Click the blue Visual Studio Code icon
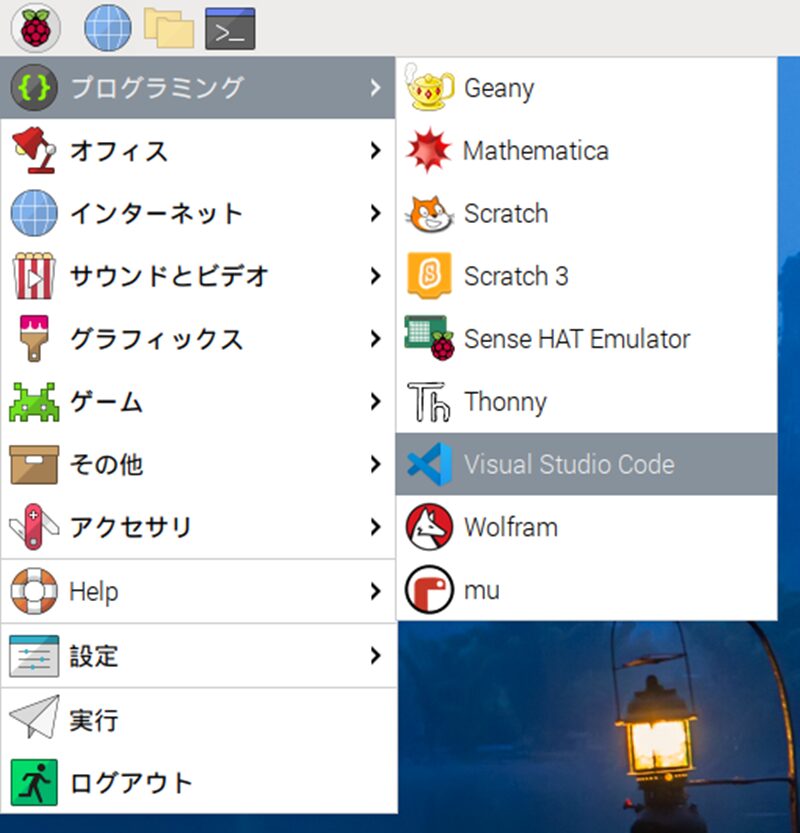800x833 pixels. 429,464
